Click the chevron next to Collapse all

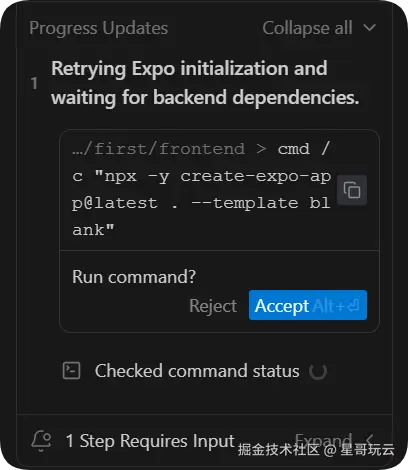370,27
